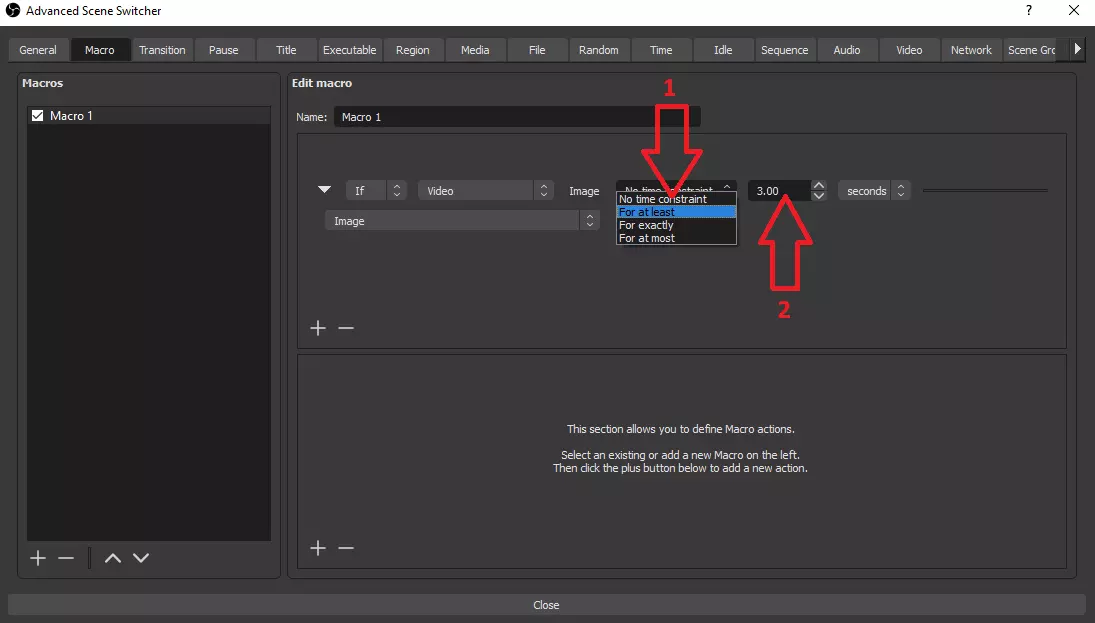1095x623 pixels.
Task: Remove selected macro with minus icon
Action: [66, 558]
